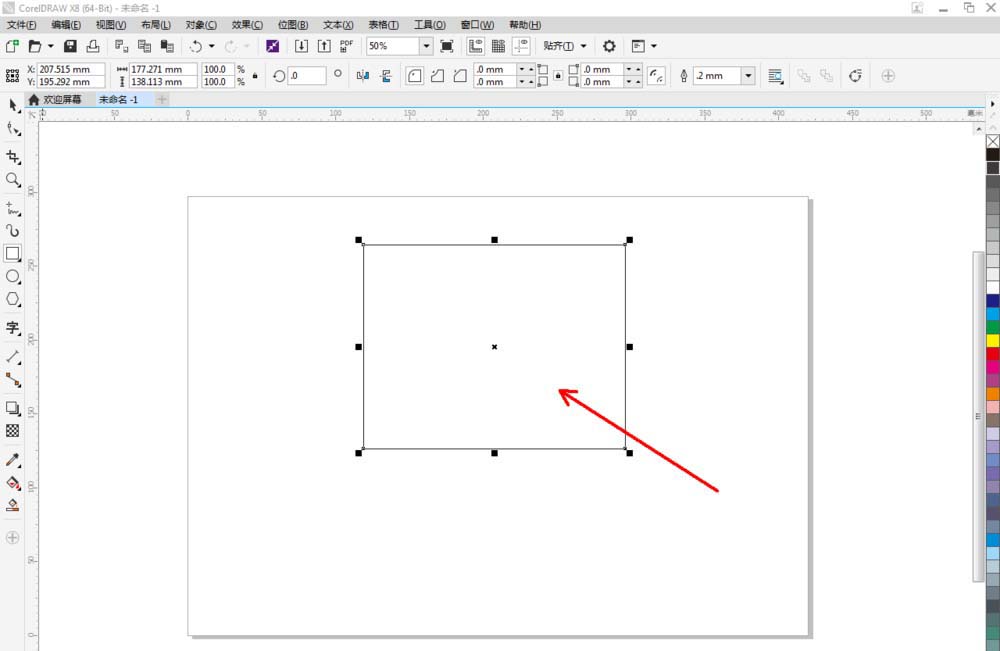Open the 效果 (Effects) menu
The image size is (1000, 651).
[247, 25]
